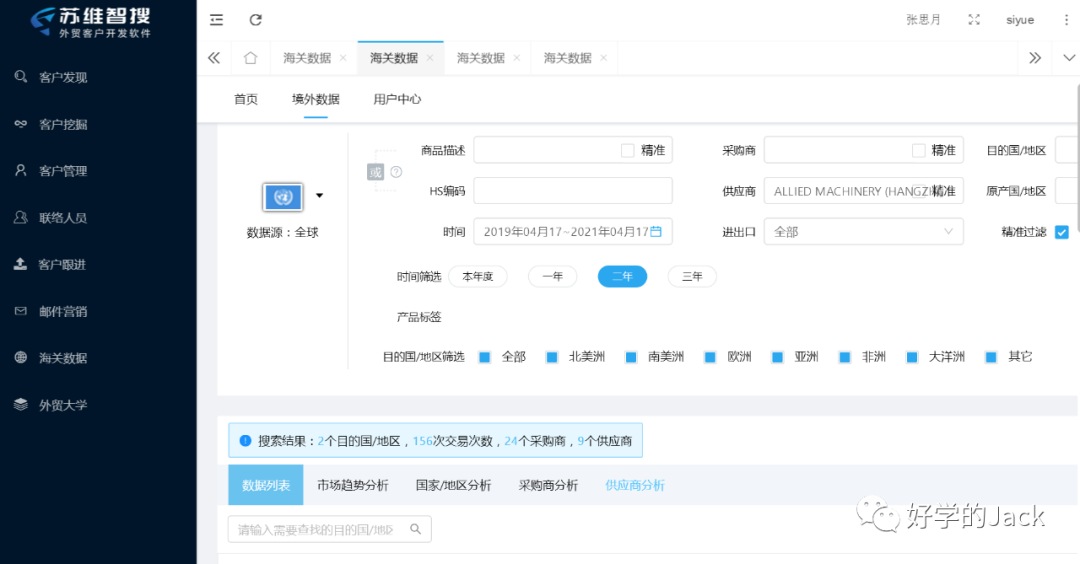Toggle the 南美洲 region checkbox
1080x564 pixels.
pyautogui.click(x=631, y=357)
